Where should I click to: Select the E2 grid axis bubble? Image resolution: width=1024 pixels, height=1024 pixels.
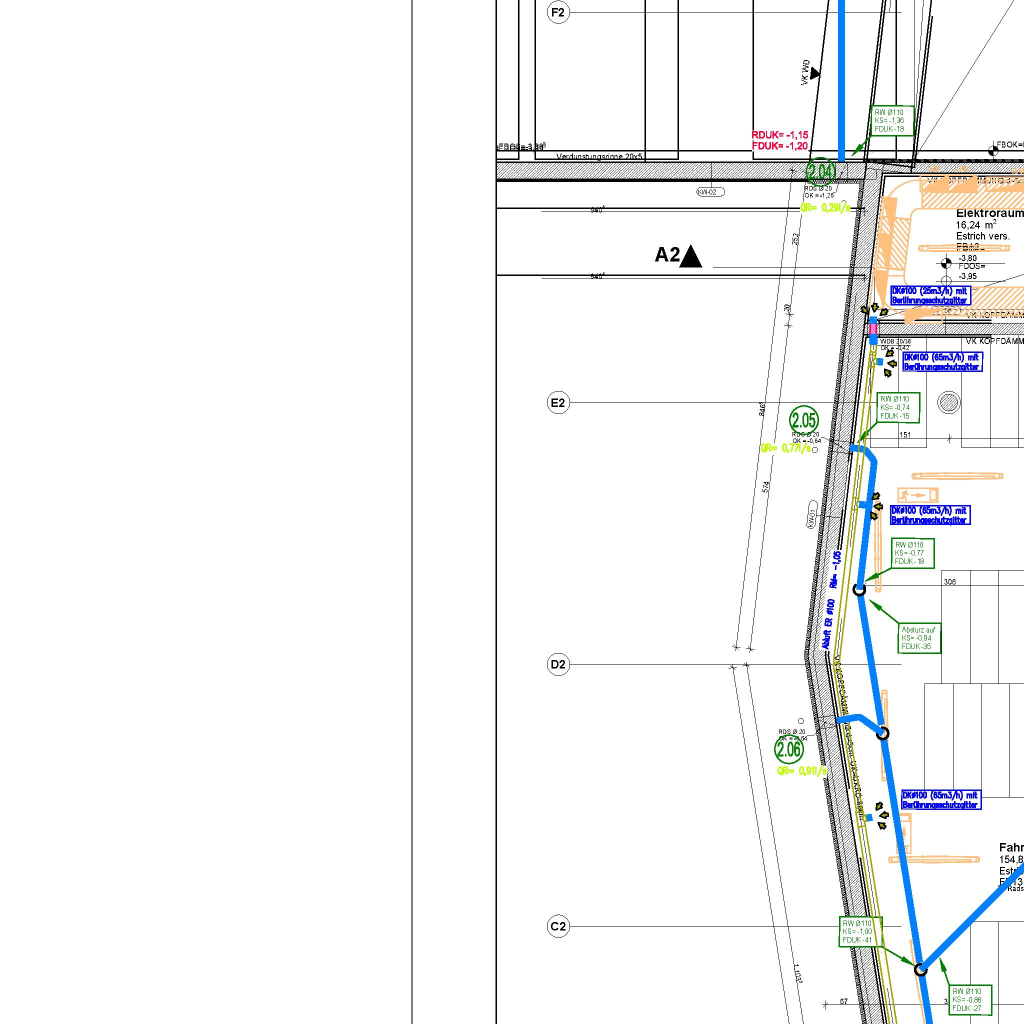pos(557,403)
